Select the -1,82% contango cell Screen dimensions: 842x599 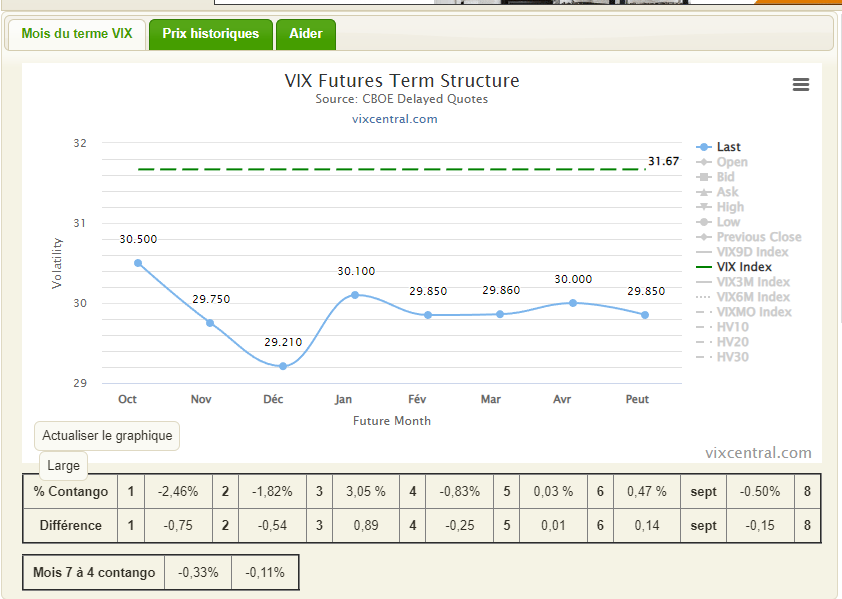(272, 492)
